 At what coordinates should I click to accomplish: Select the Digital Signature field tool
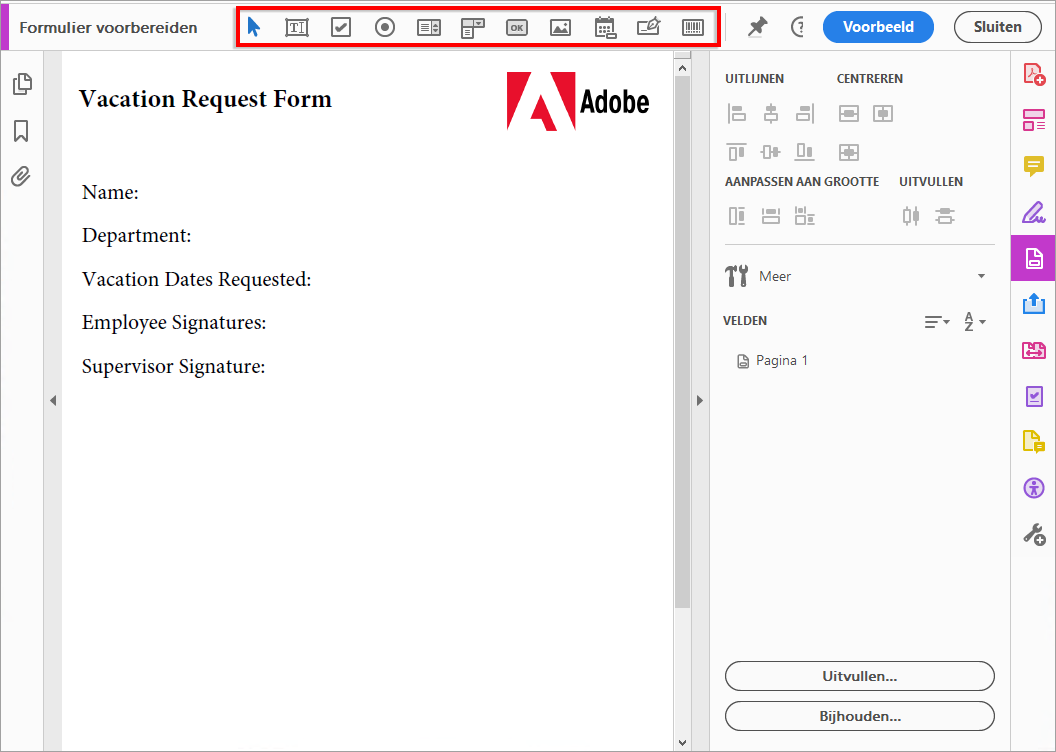[x=649, y=27]
